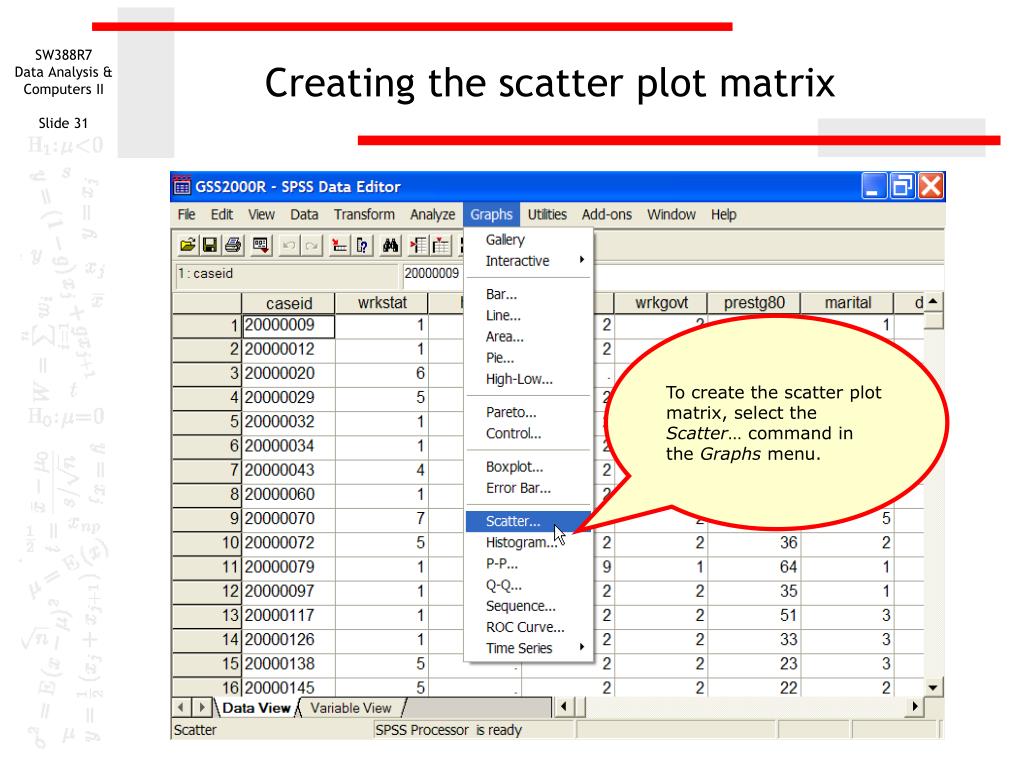1024x768 pixels.
Task: Choose ROC Curve... from the Graphs menu
Action: click(528, 627)
